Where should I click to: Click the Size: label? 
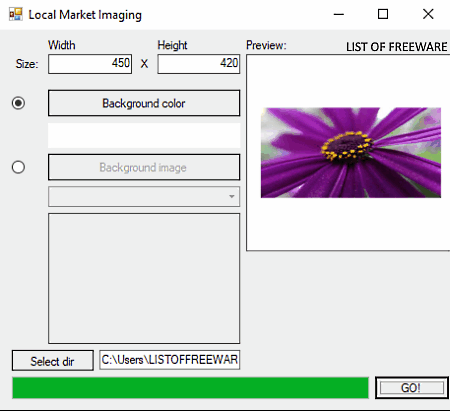[27, 64]
